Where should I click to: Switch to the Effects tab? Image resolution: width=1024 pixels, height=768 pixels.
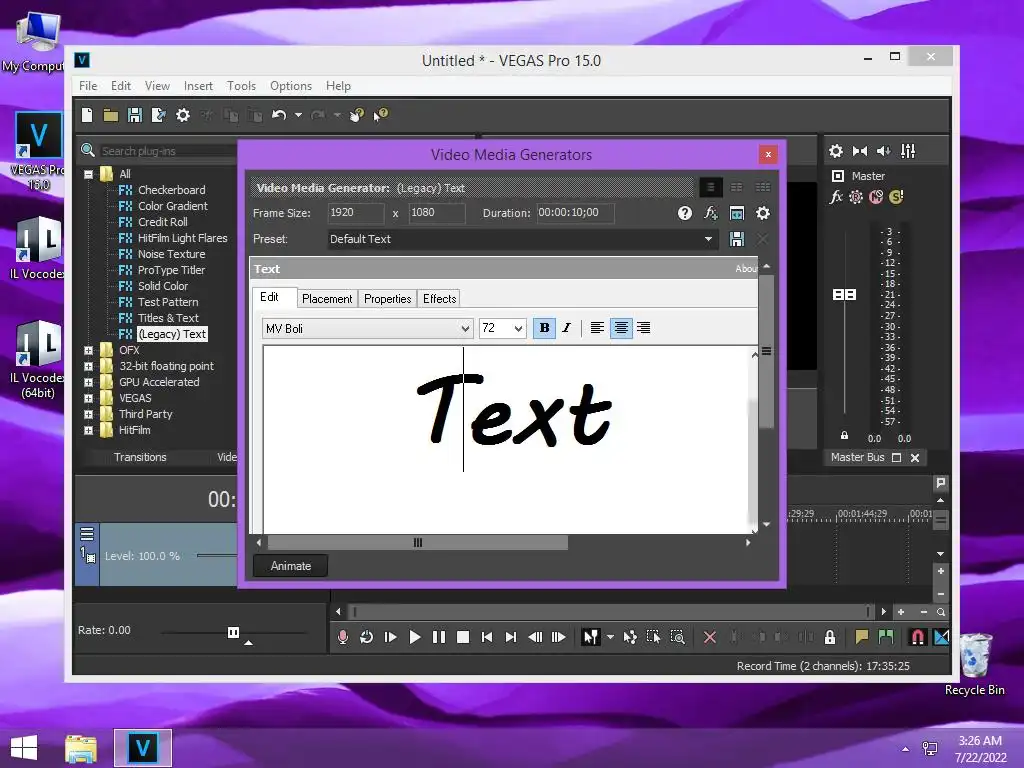pyautogui.click(x=440, y=298)
